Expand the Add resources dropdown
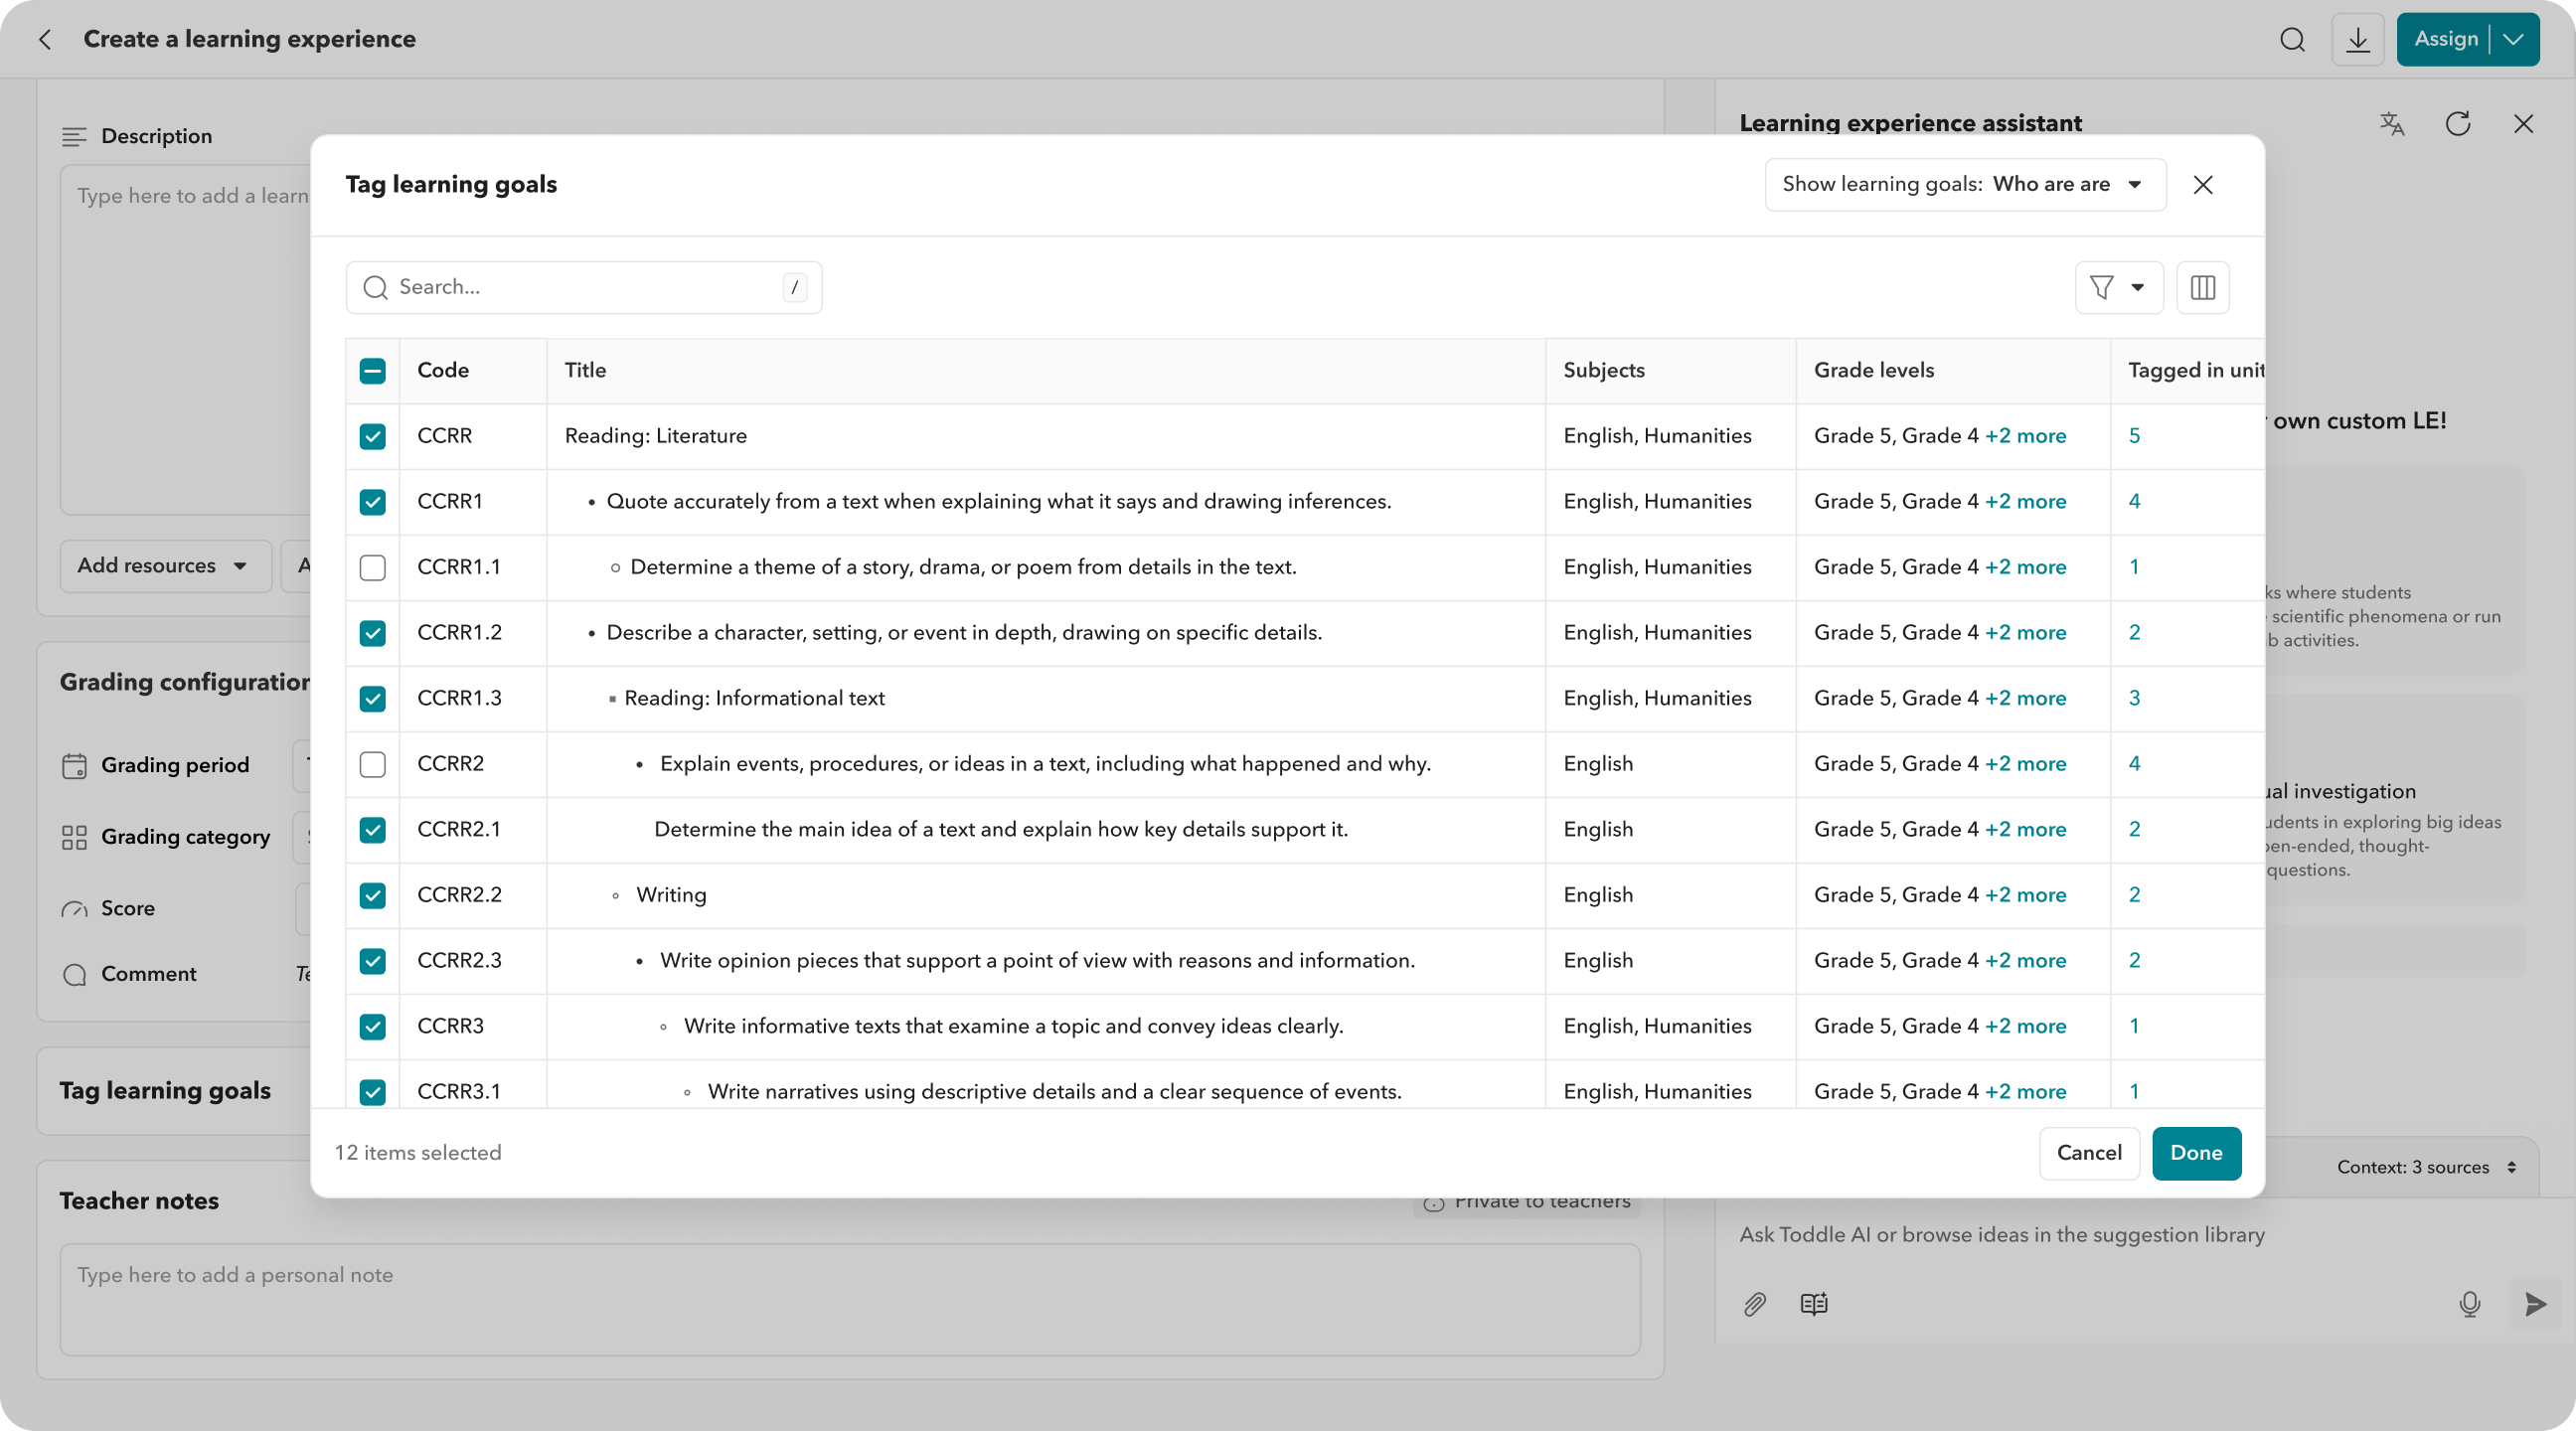 coord(165,566)
